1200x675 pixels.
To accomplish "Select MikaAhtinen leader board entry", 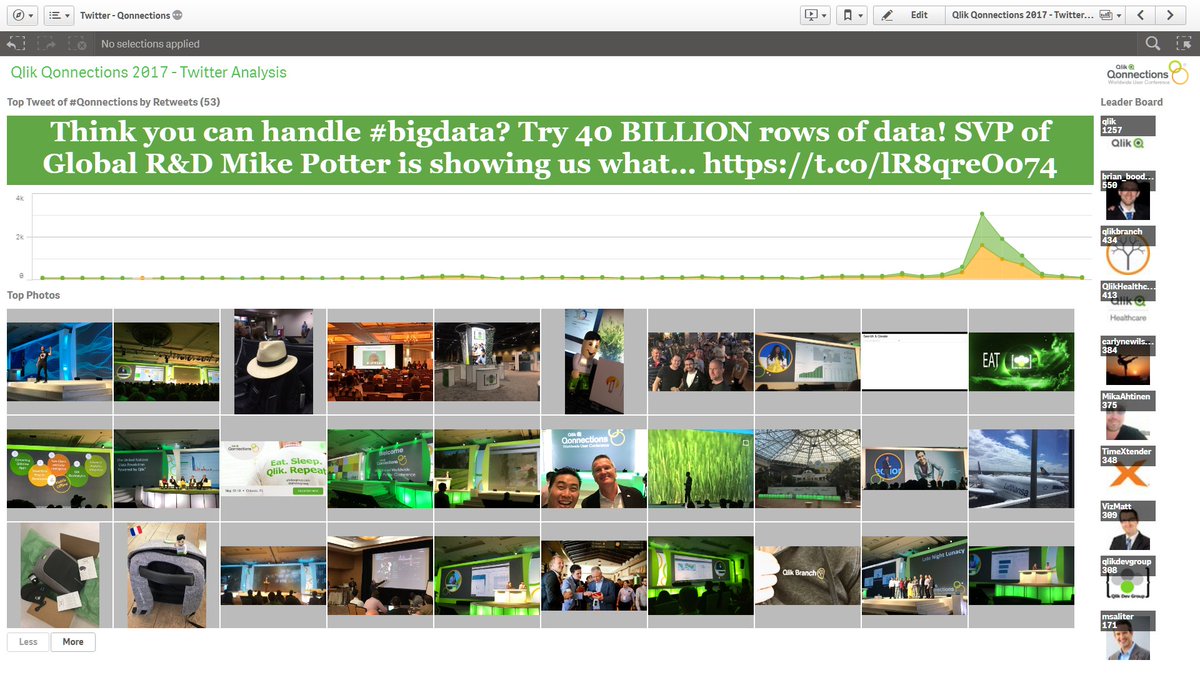I will 1128,415.
